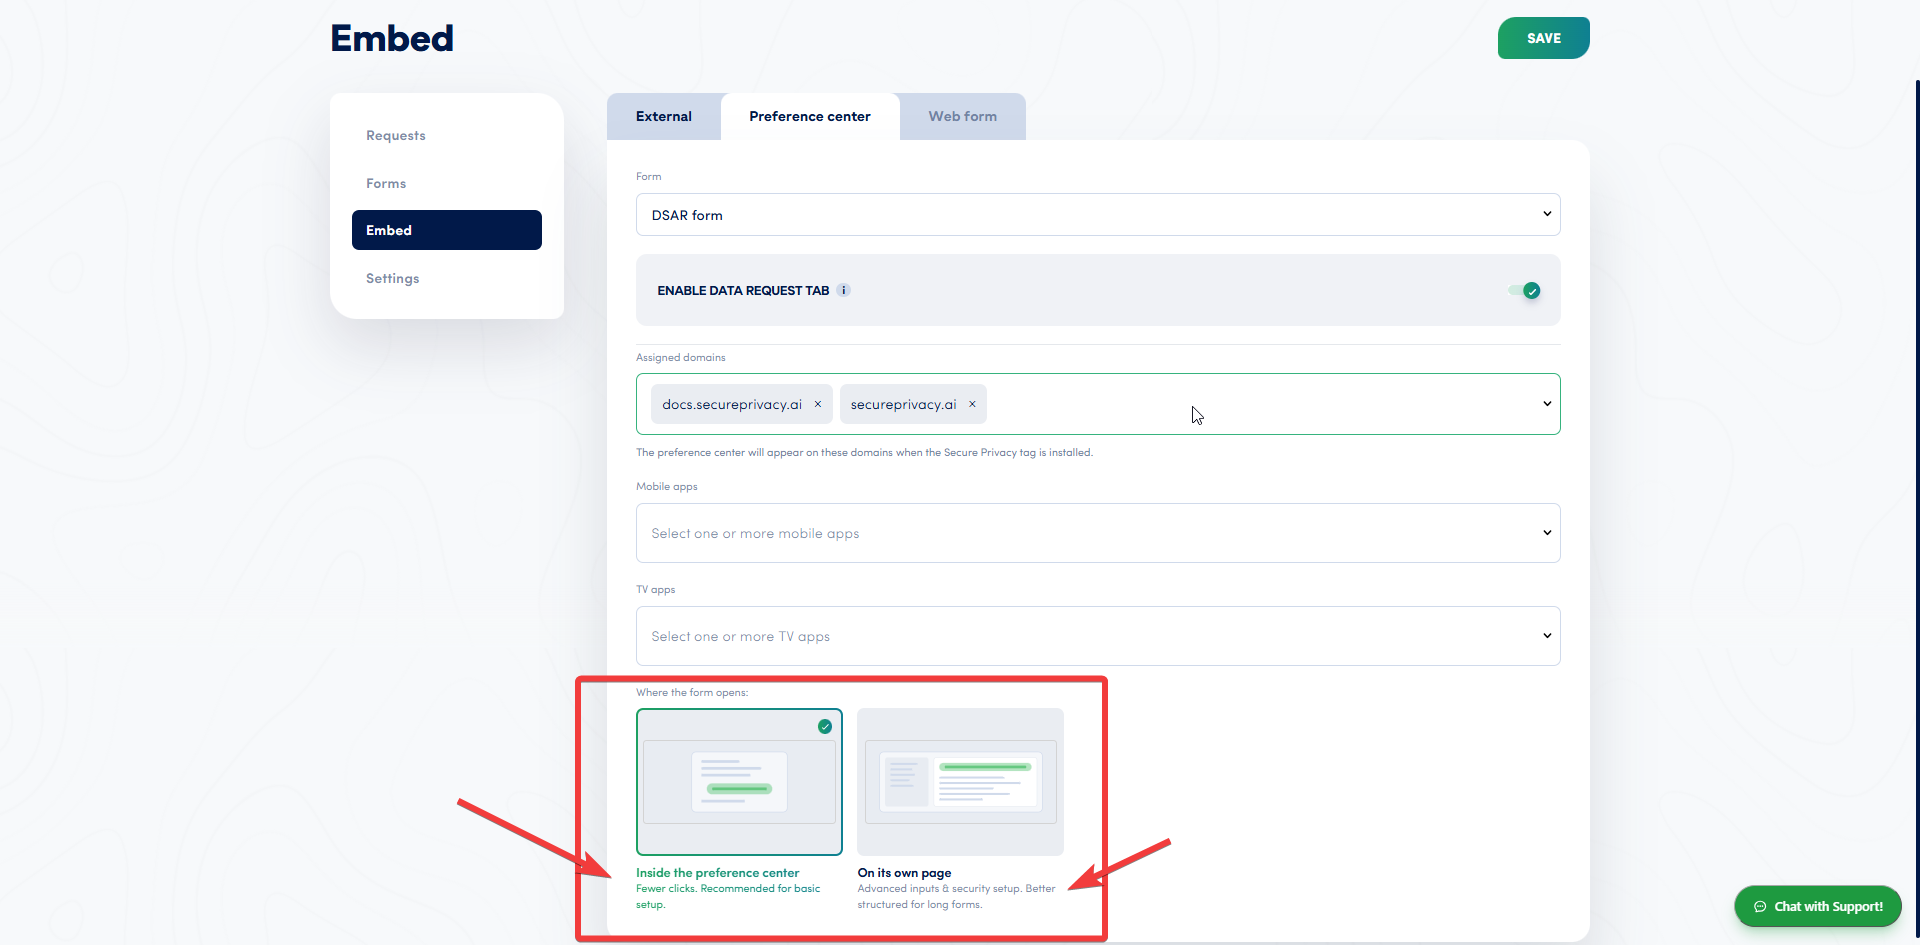Click the green checkmark on the selected form card
The height and width of the screenshot is (945, 1920).
825,727
